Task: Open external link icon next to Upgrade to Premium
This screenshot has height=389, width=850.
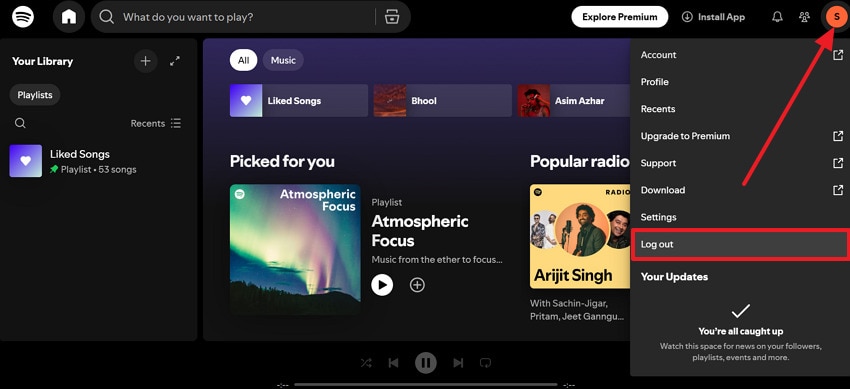Action: pos(838,136)
